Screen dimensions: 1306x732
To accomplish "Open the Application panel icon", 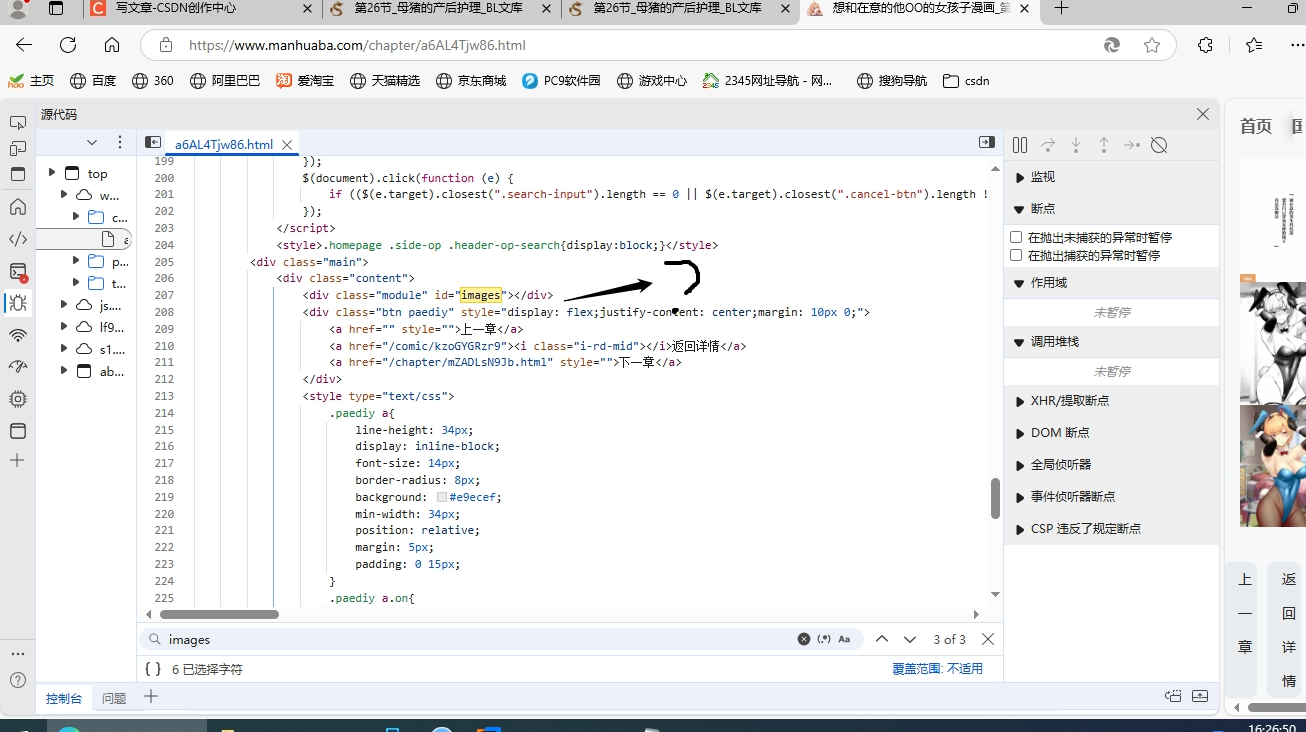I will tap(18, 431).
